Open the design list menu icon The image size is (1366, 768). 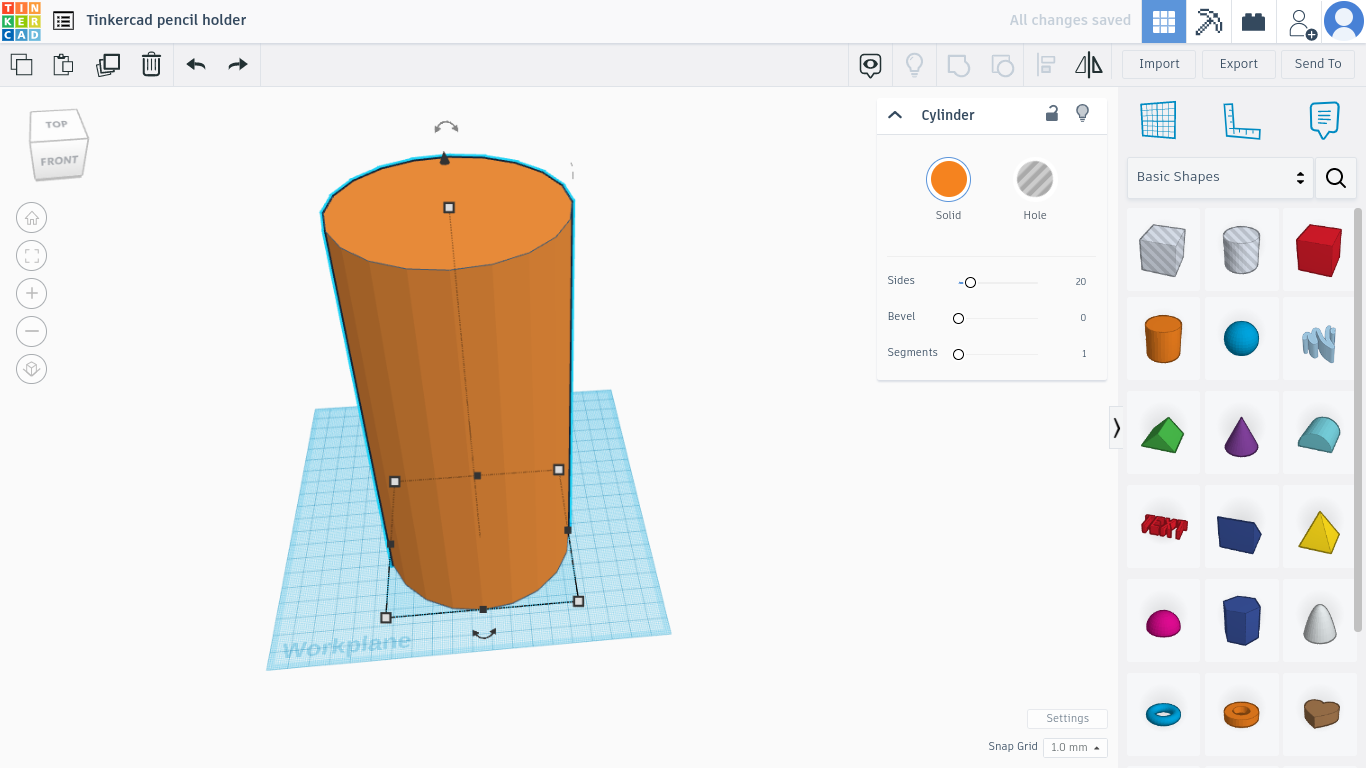pos(63,20)
